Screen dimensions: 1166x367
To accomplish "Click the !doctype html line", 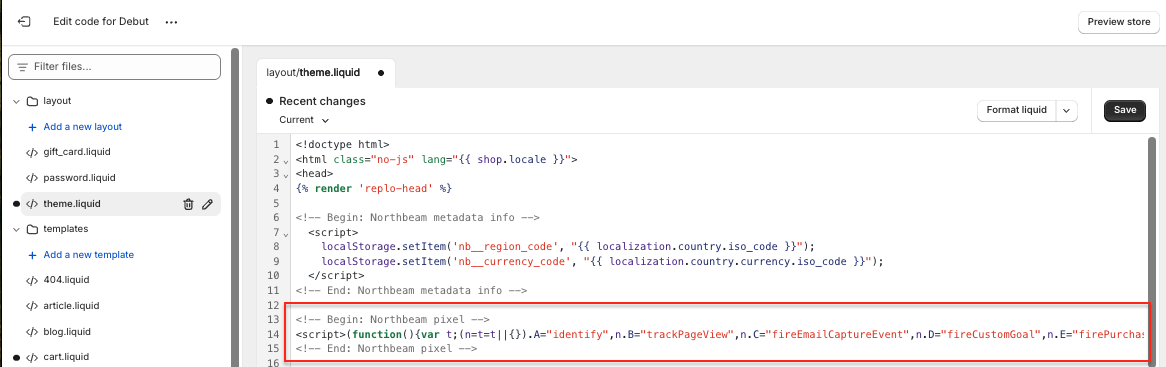I will pyautogui.click(x=342, y=146).
